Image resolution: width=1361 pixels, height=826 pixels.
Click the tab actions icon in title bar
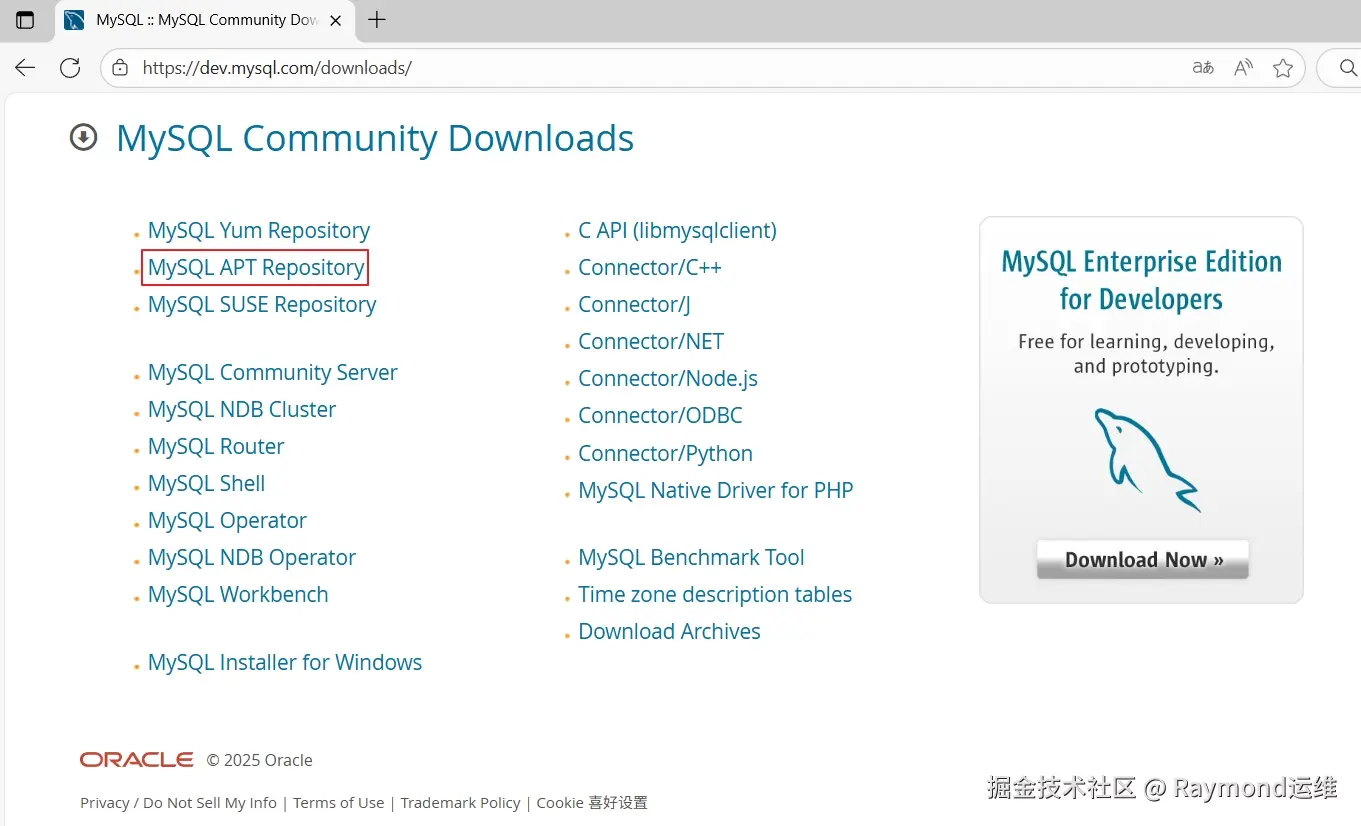[x=25, y=20]
